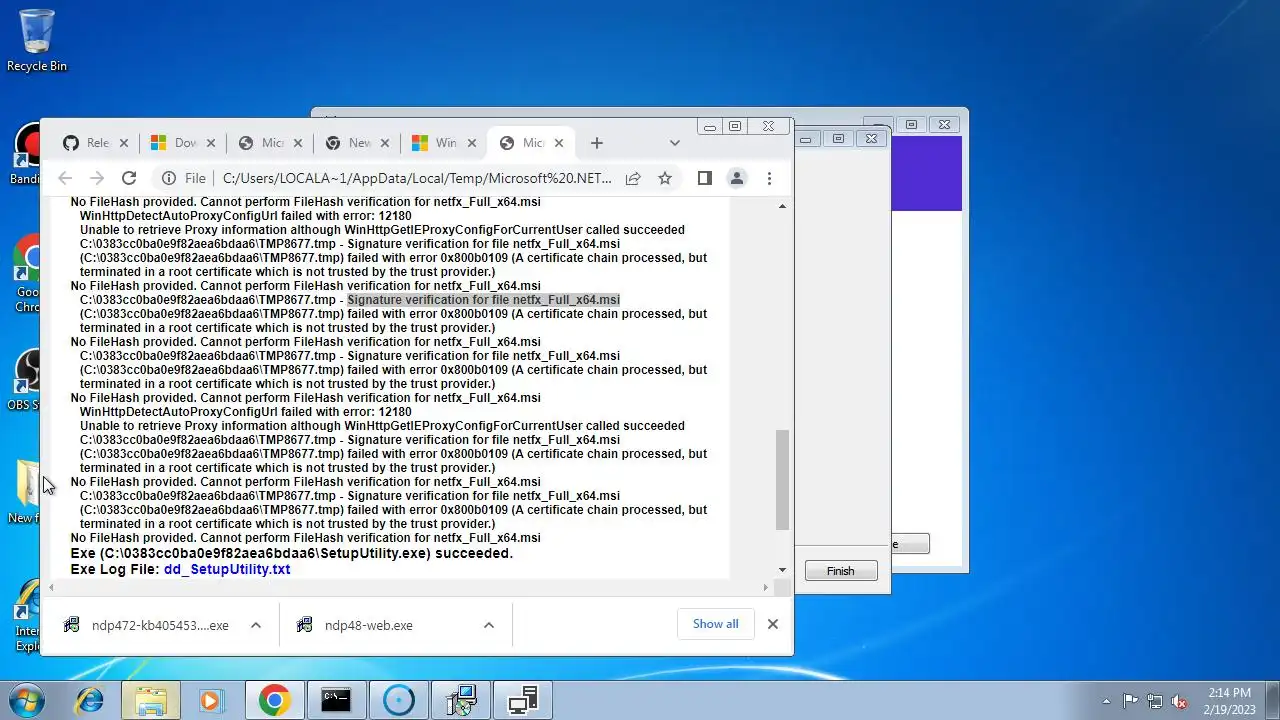Close the 'New' tab
The image size is (1280, 720).
pos(385,143)
